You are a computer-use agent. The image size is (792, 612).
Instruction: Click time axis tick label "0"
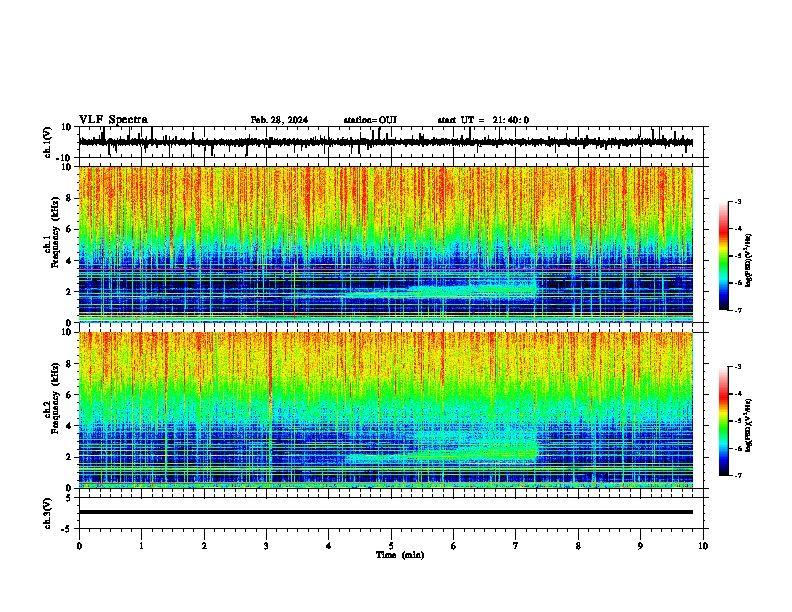(x=79, y=546)
